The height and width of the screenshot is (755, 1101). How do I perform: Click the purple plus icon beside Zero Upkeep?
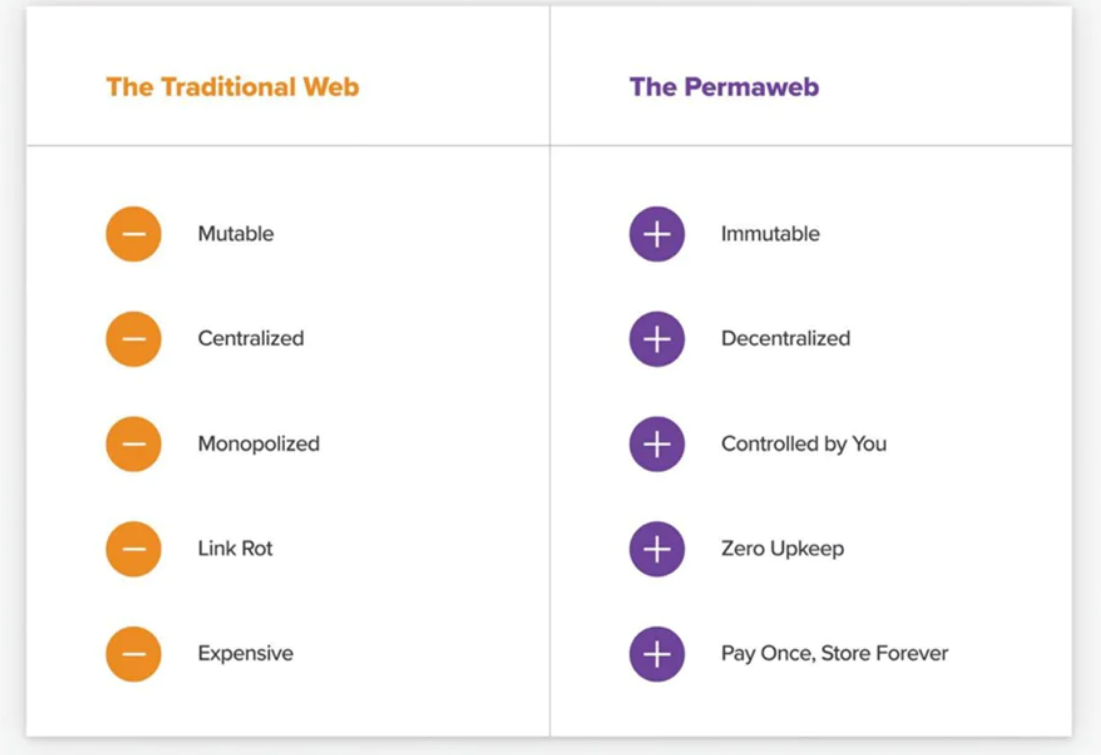tap(657, 549)
